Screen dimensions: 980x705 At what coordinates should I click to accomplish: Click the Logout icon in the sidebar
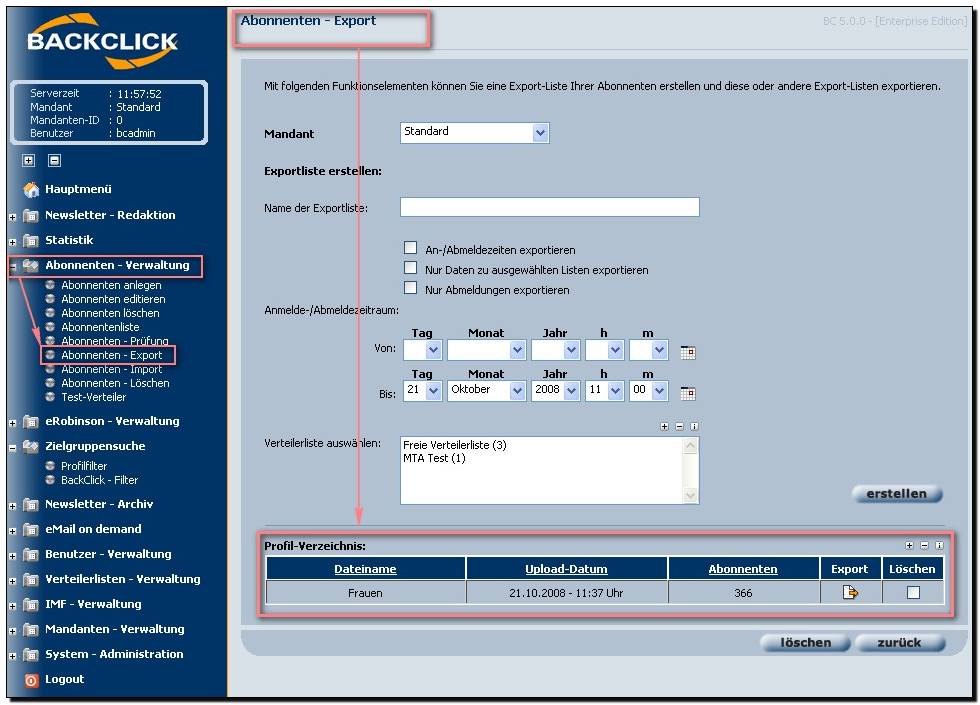[31, 680]
